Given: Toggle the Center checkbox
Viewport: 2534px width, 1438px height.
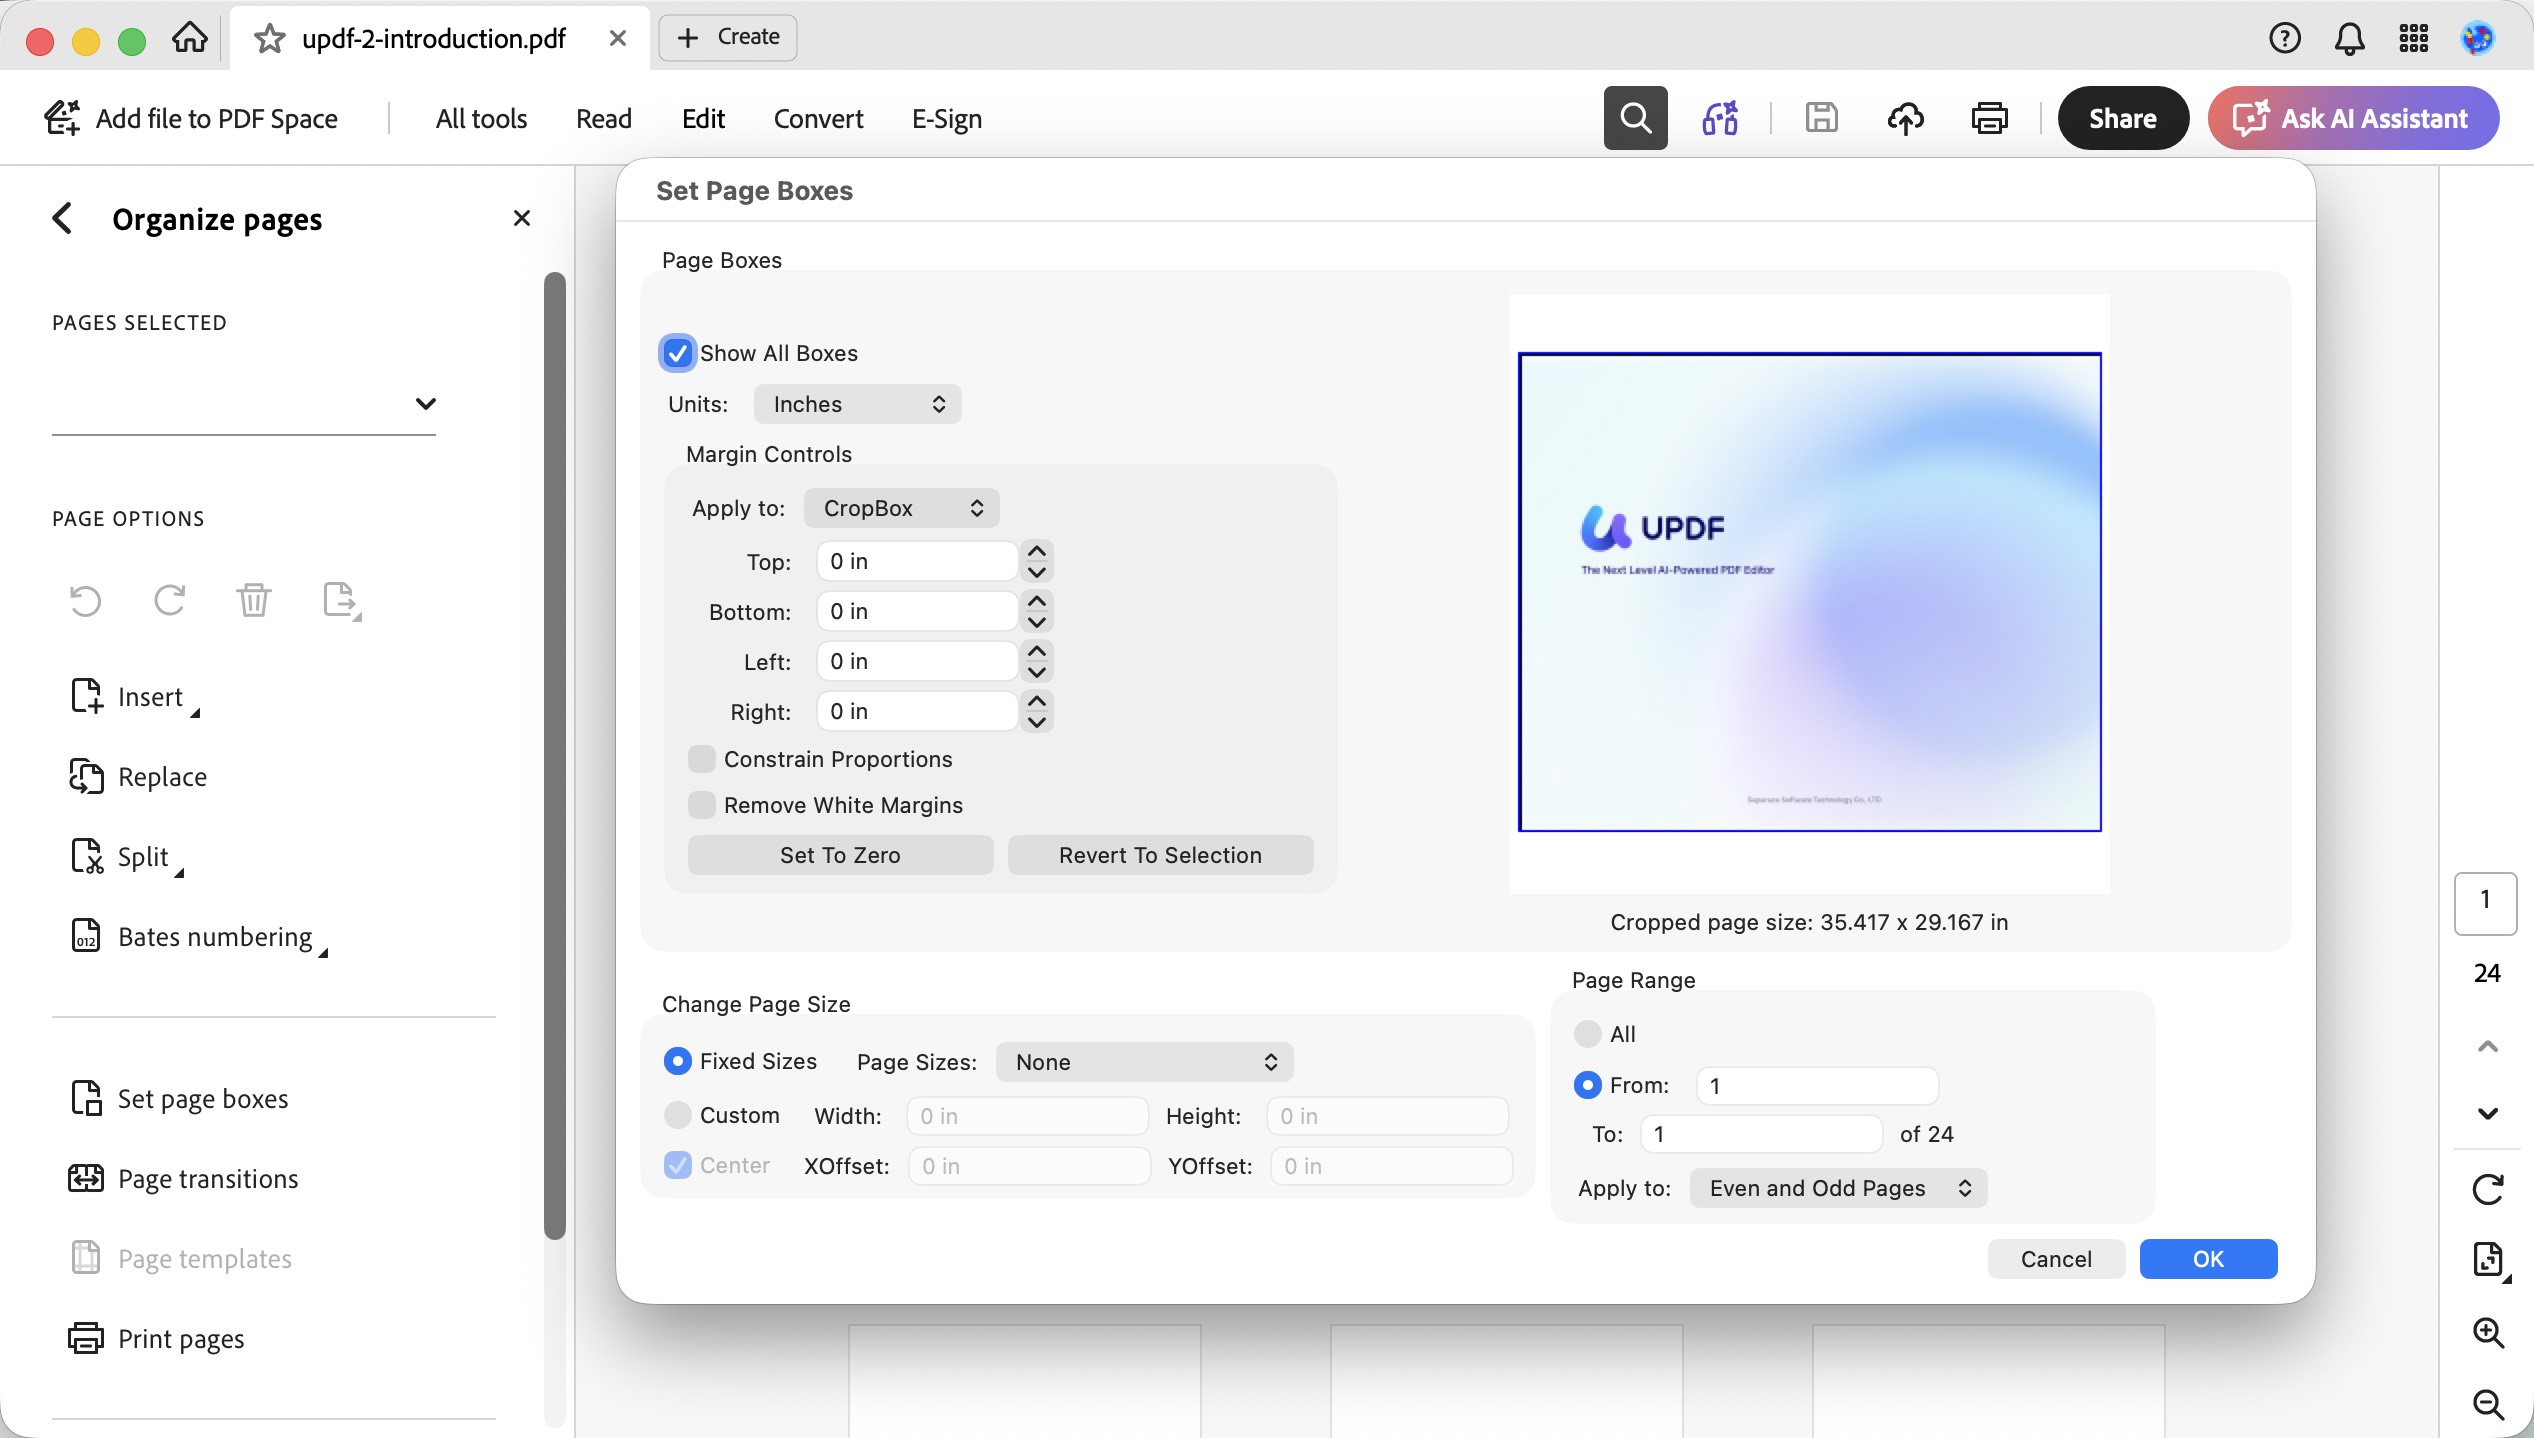Looking at the screenshot, I should point(677,1165).
